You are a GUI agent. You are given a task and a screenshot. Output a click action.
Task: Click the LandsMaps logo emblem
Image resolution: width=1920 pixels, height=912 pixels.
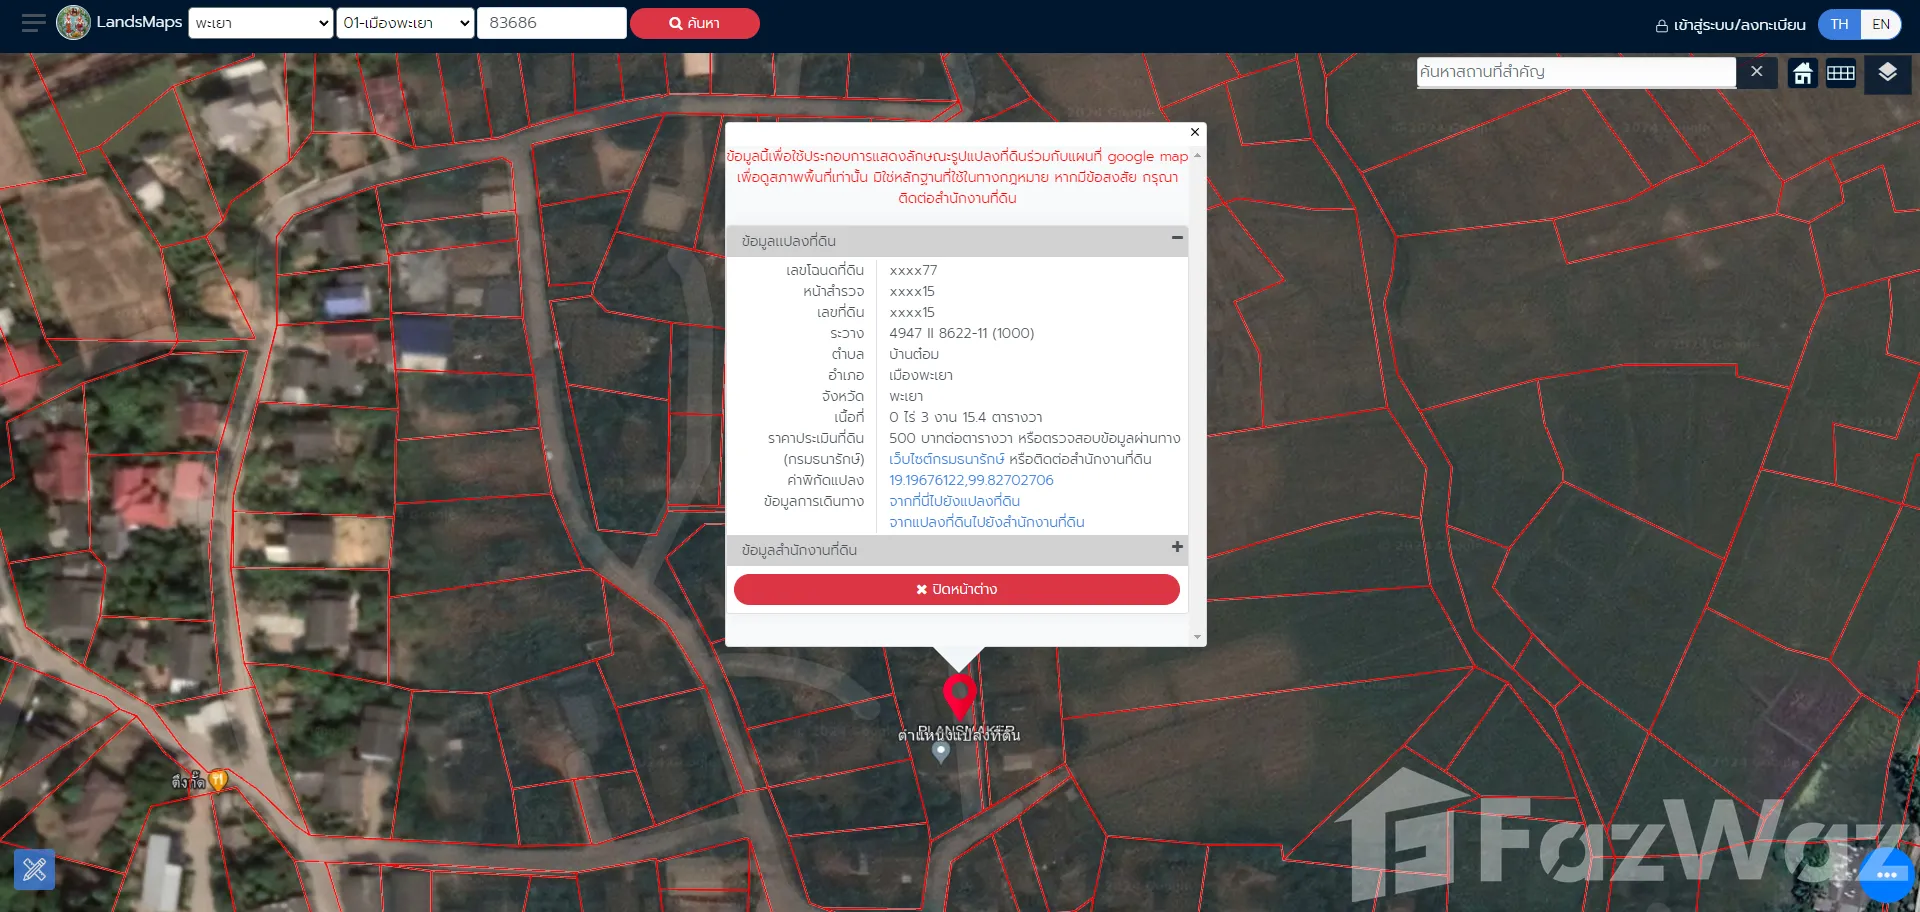pos(73,22)
